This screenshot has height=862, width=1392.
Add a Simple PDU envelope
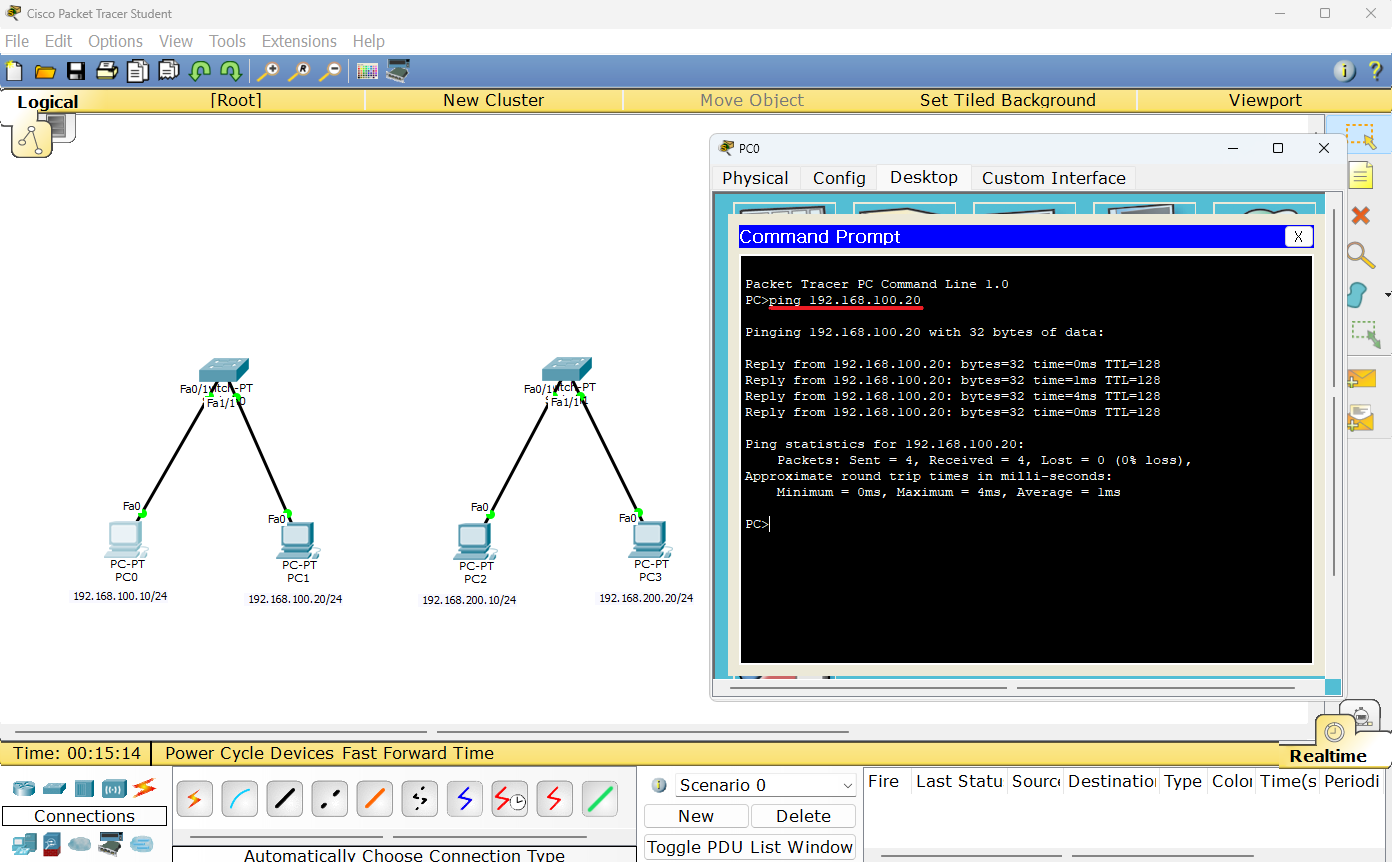click(x=1361, y=380)
